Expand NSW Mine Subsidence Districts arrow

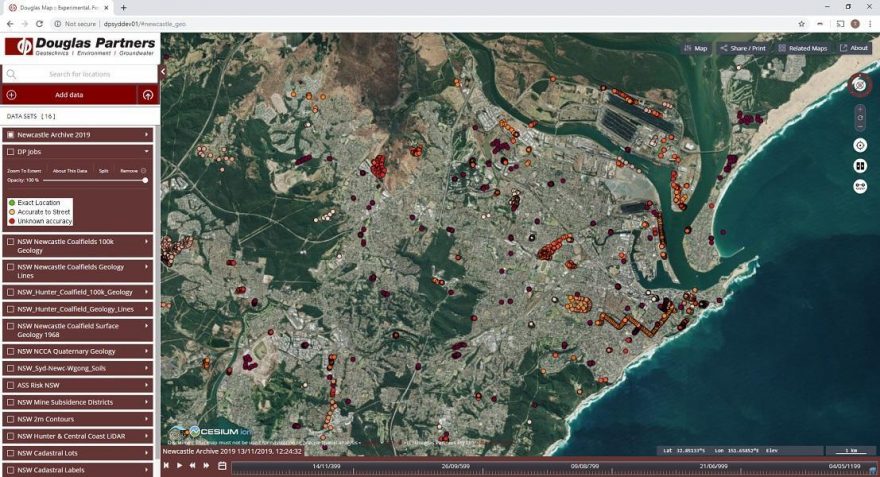tap(146, 402)
